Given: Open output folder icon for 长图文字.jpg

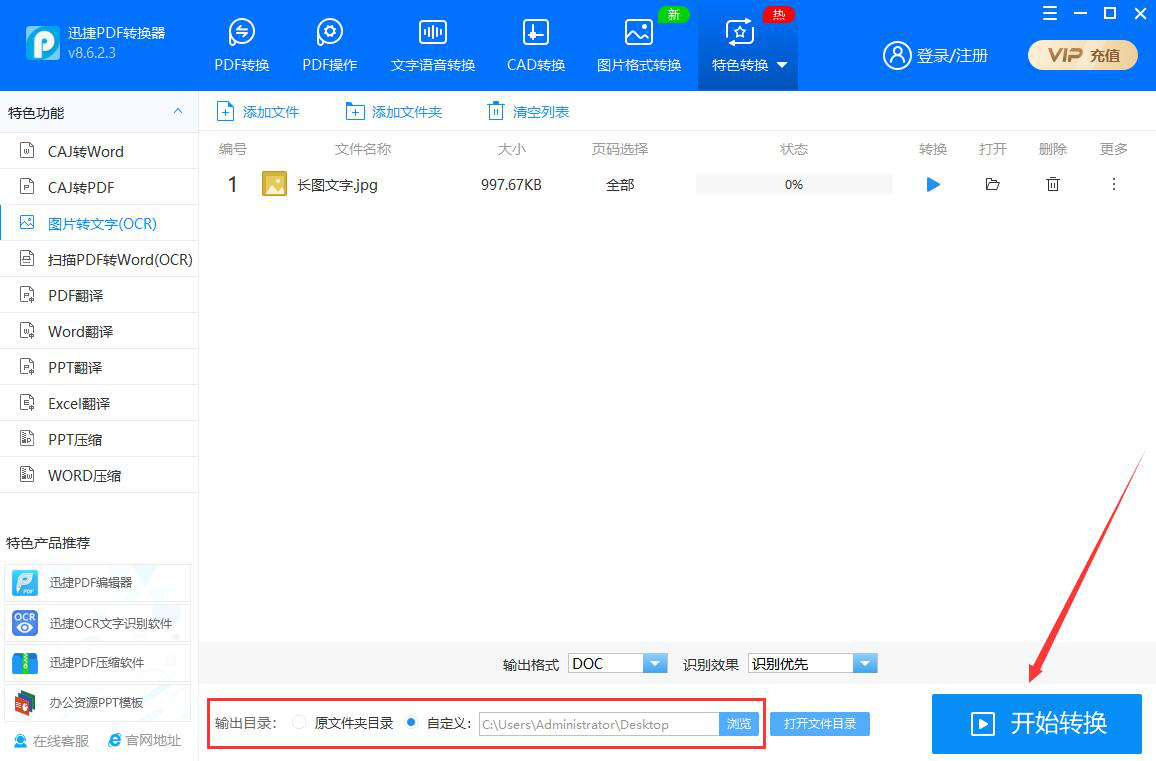Looking at the screenshot, I should (992, 184).
